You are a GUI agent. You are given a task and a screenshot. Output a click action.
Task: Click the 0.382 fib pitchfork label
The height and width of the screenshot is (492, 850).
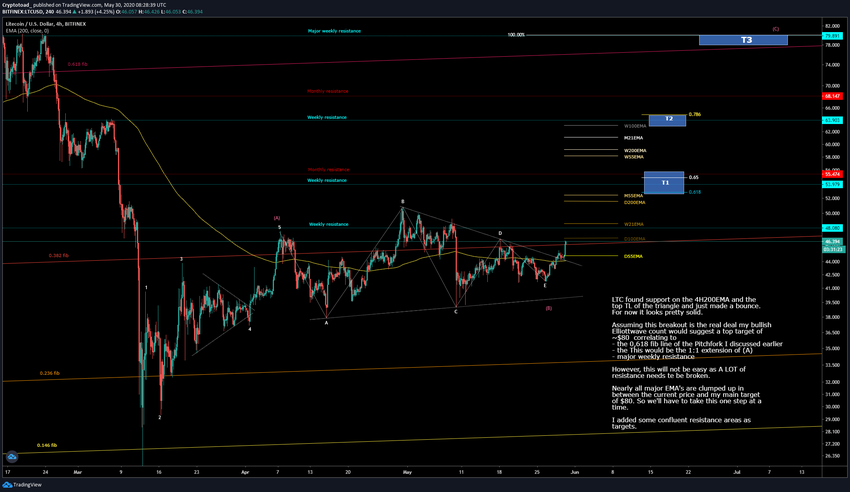(x=59, y=255)
